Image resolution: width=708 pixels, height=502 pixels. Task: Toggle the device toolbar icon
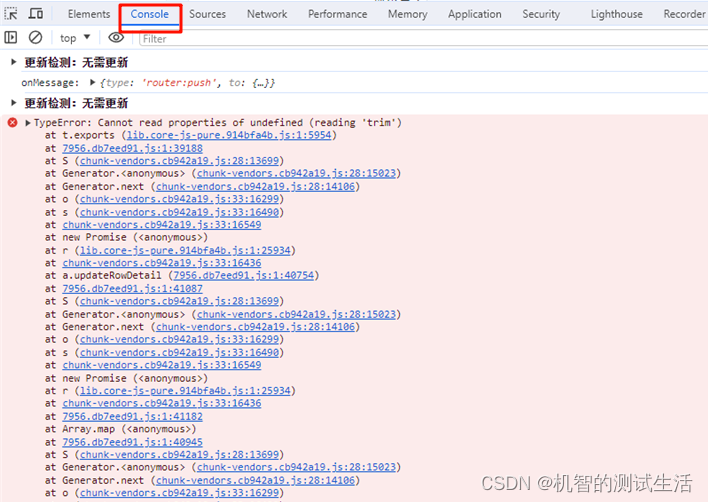point(36,14)
